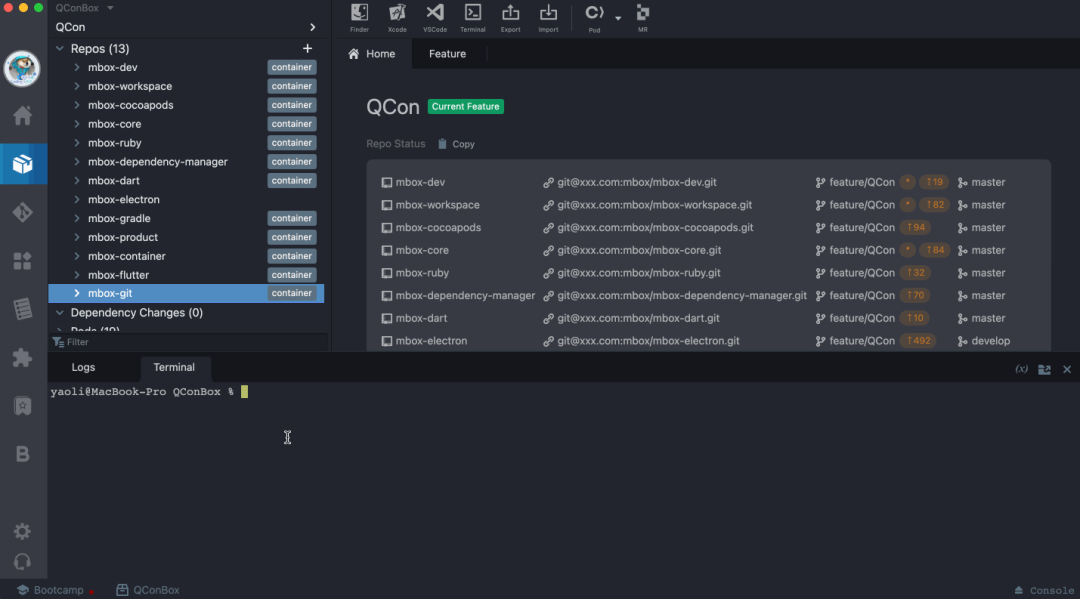Open workspace in Finder from toolbar

tap(359, 17)
